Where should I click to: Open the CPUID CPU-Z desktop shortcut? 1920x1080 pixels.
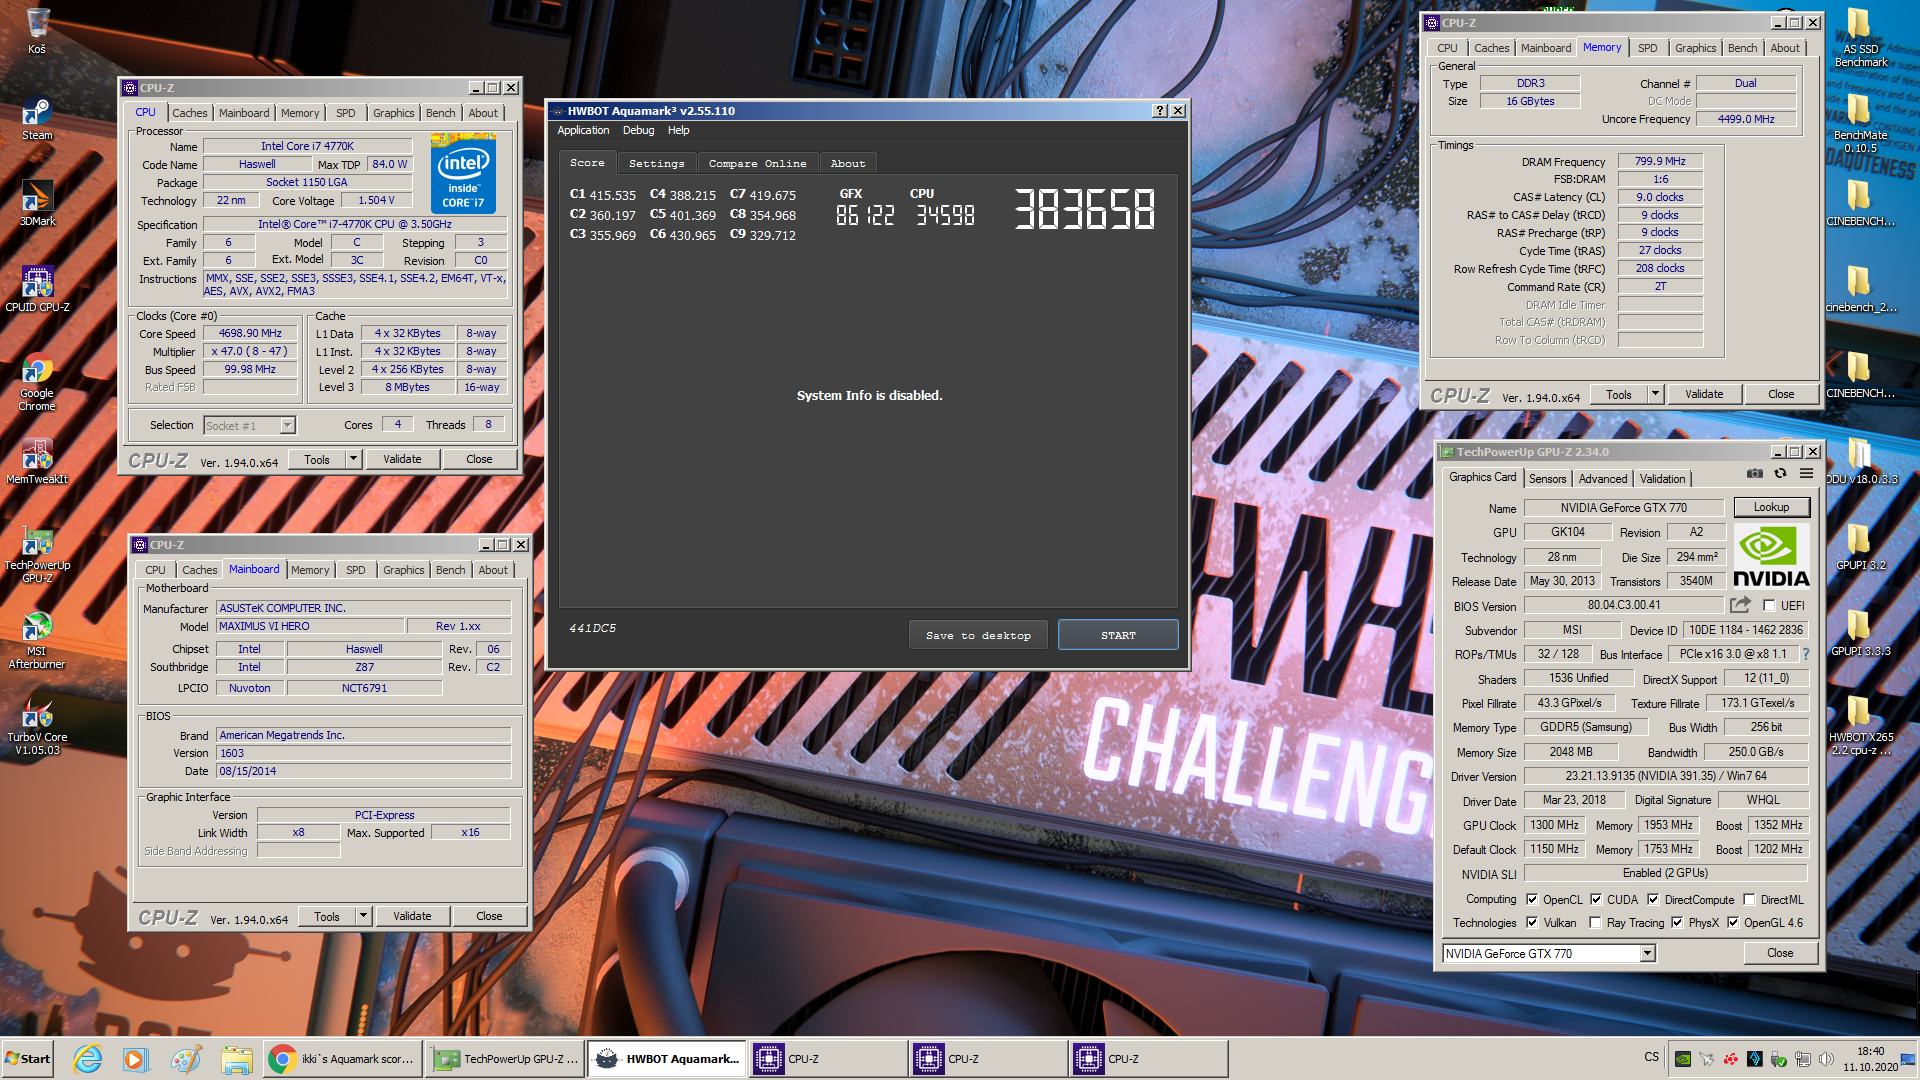(37, 290)
